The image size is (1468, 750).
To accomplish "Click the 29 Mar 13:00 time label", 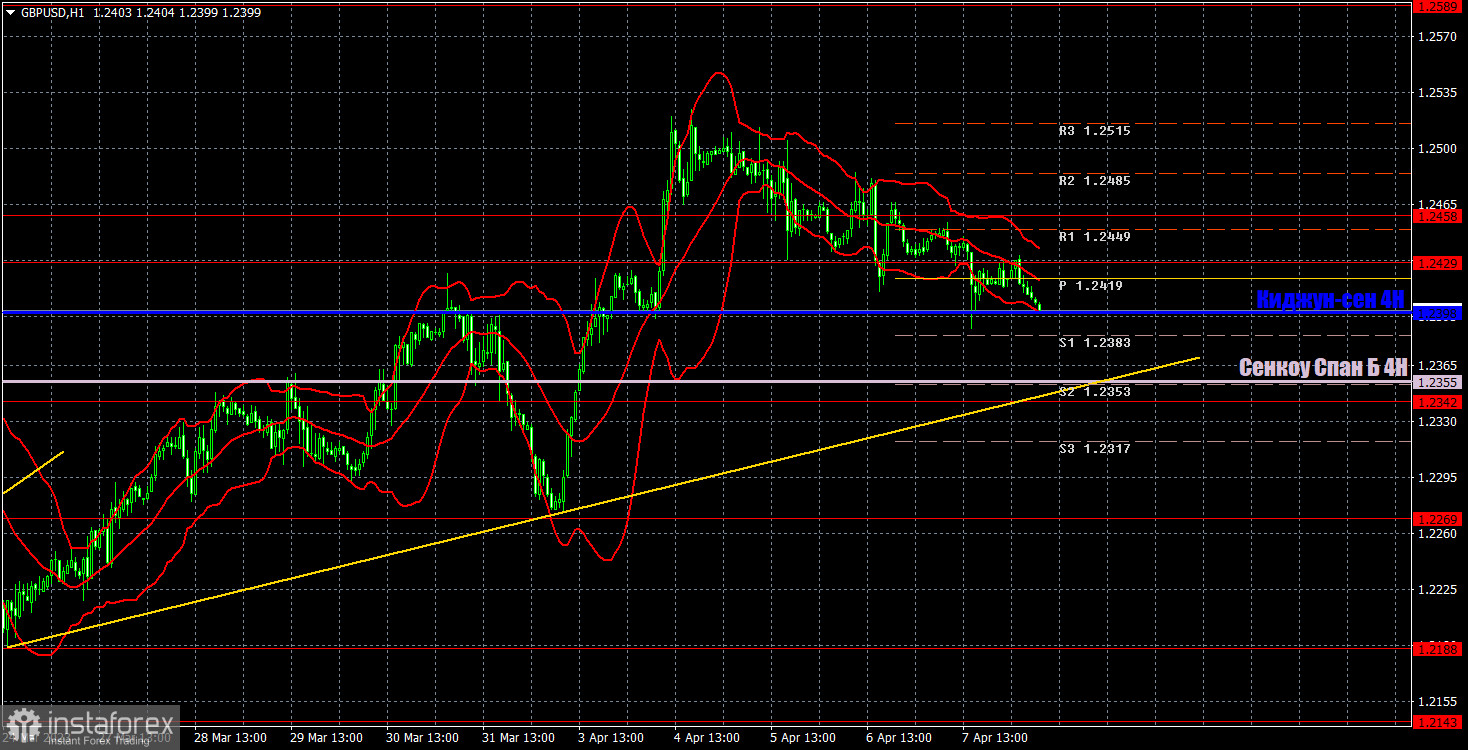I will [x=325, y=738].
